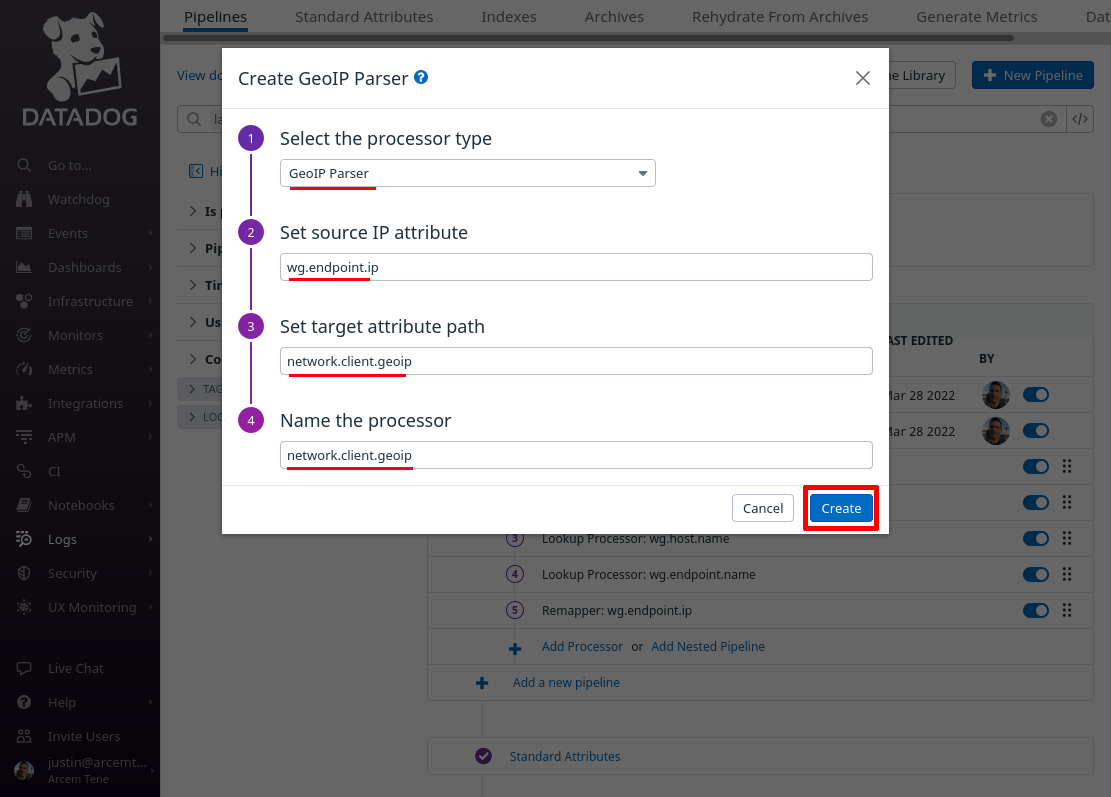Open the processor type dropdown
This screenshot has height=797, width=1111.
coord(468,173)
